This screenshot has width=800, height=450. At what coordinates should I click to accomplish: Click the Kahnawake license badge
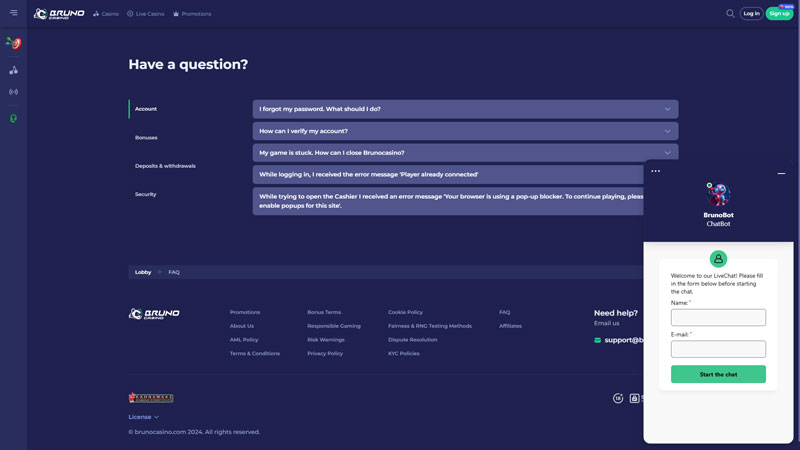pyautogui.click(x=151, y=397)
